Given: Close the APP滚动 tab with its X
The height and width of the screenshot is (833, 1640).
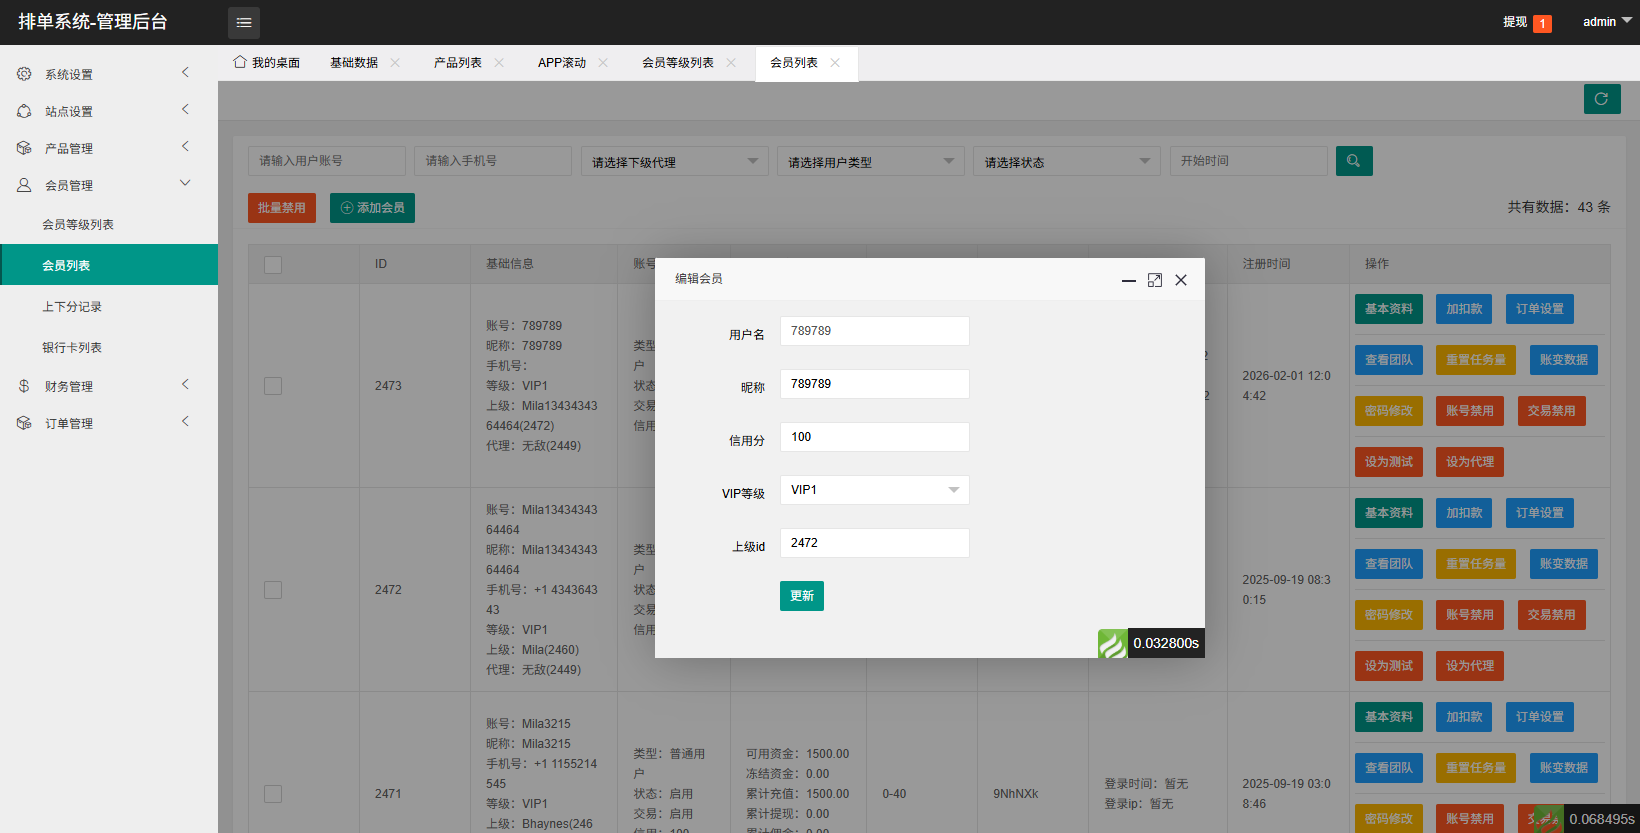Looking at the screenshot, I should [603, 63].
